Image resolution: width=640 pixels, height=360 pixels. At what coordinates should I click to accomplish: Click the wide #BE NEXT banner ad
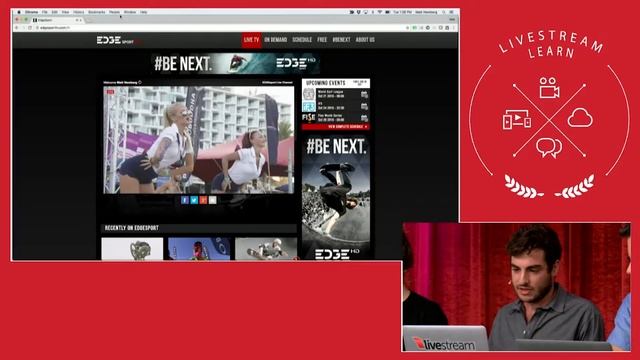(235, 64)
